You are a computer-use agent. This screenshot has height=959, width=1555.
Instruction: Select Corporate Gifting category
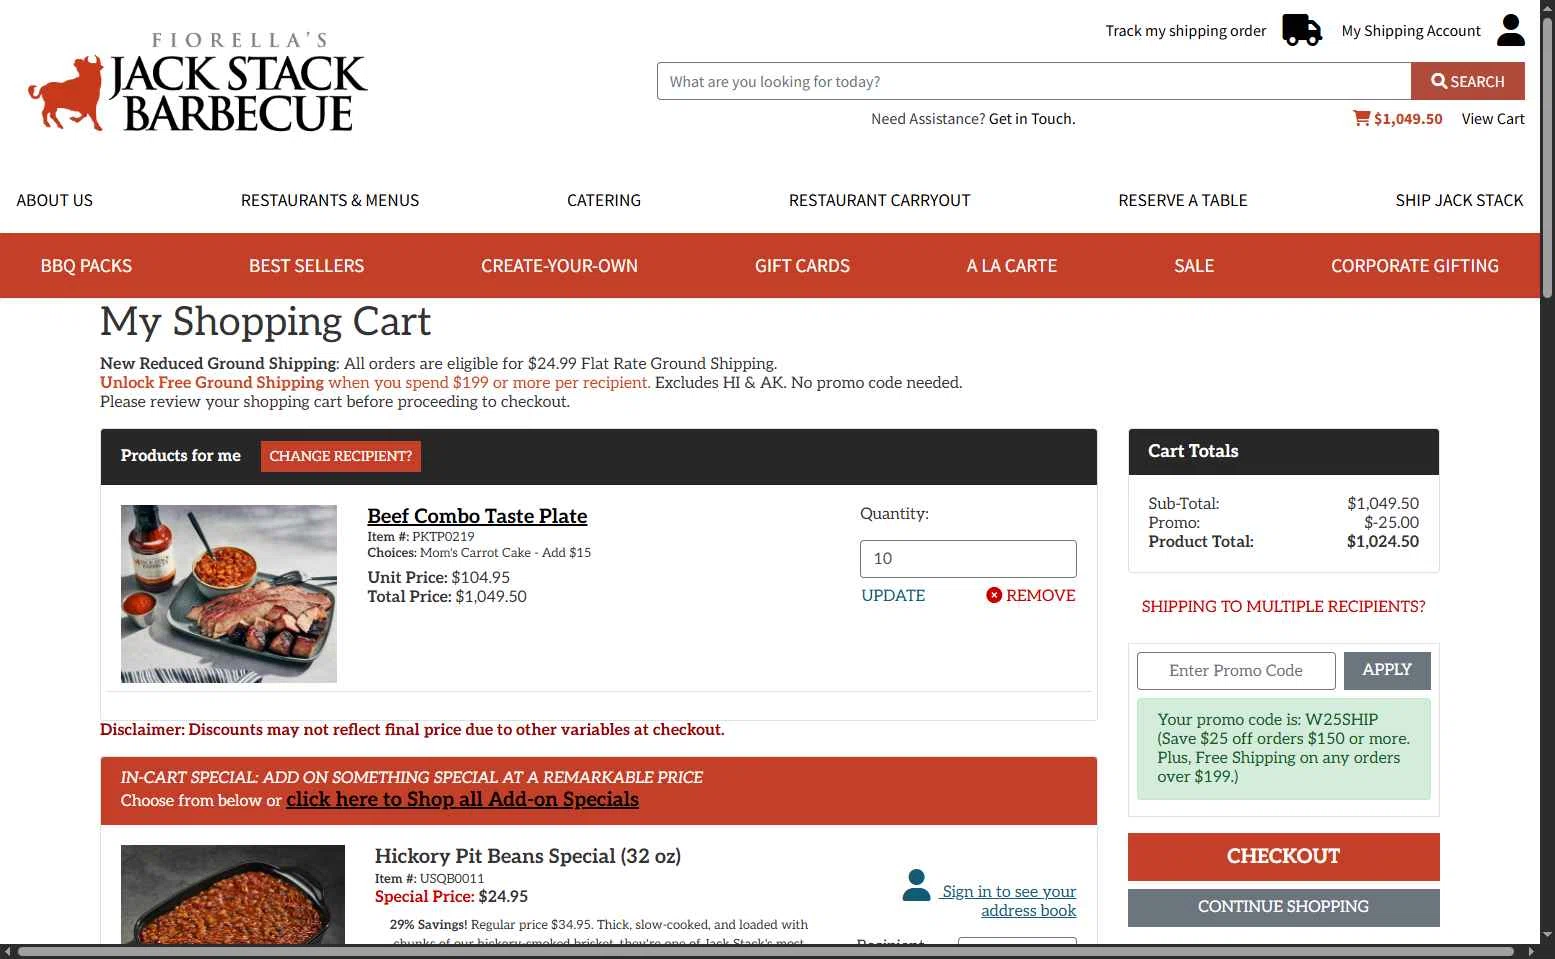pyautogui.click(x=1415, y=266)
